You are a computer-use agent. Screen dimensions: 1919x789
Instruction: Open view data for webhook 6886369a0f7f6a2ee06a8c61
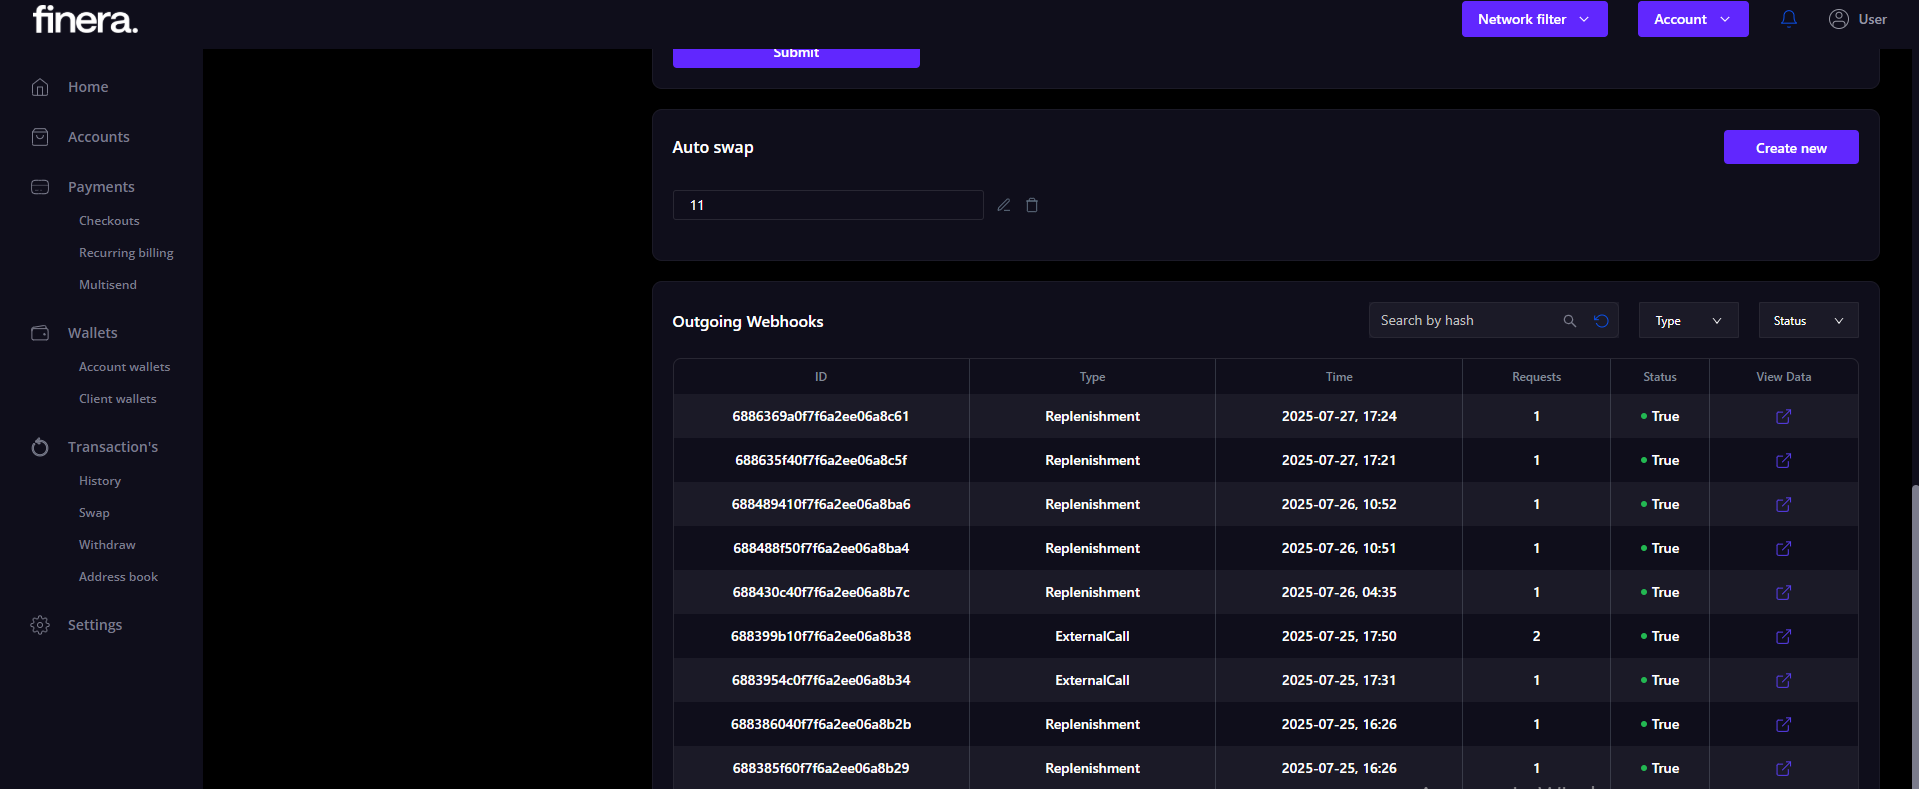pos(1783,417)
